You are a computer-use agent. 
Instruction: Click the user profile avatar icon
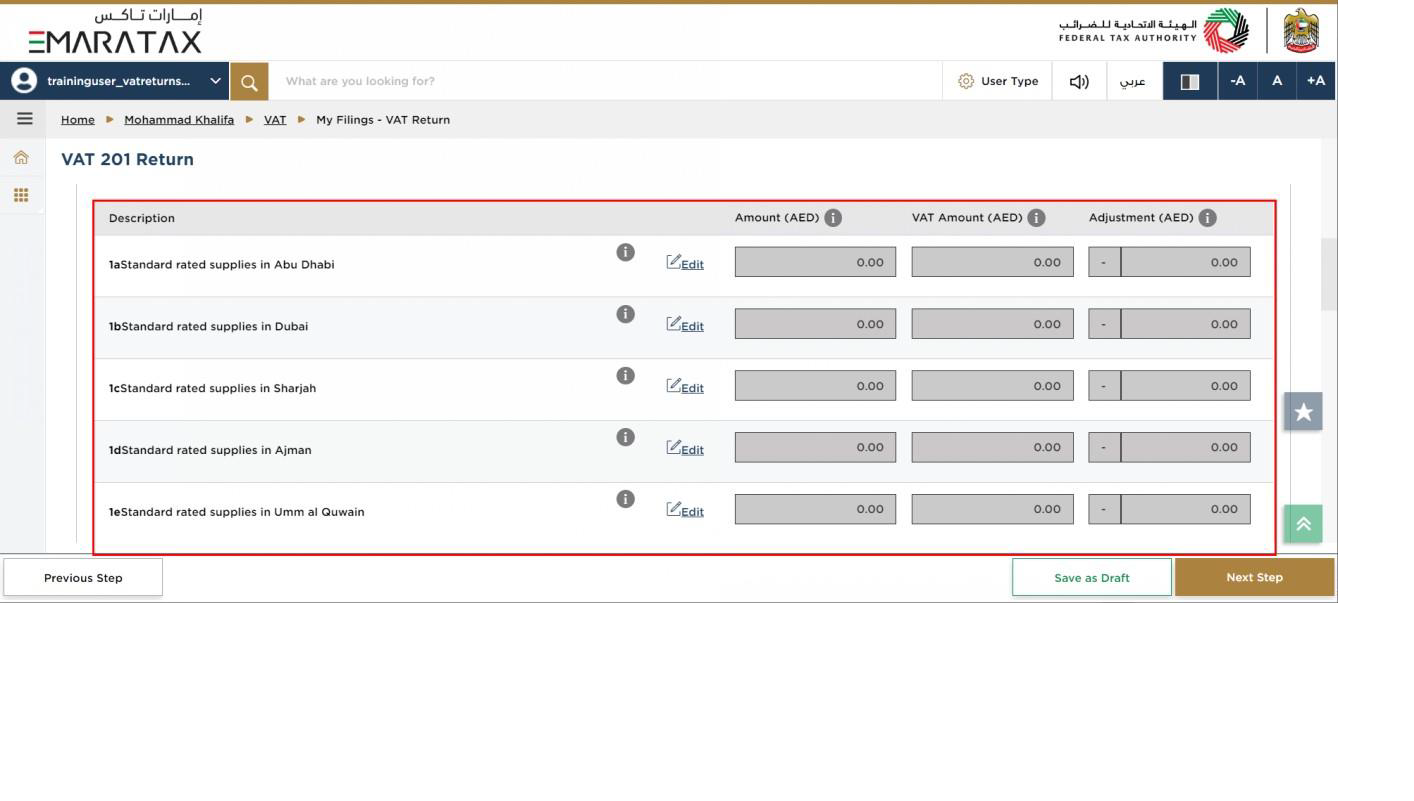23,81
